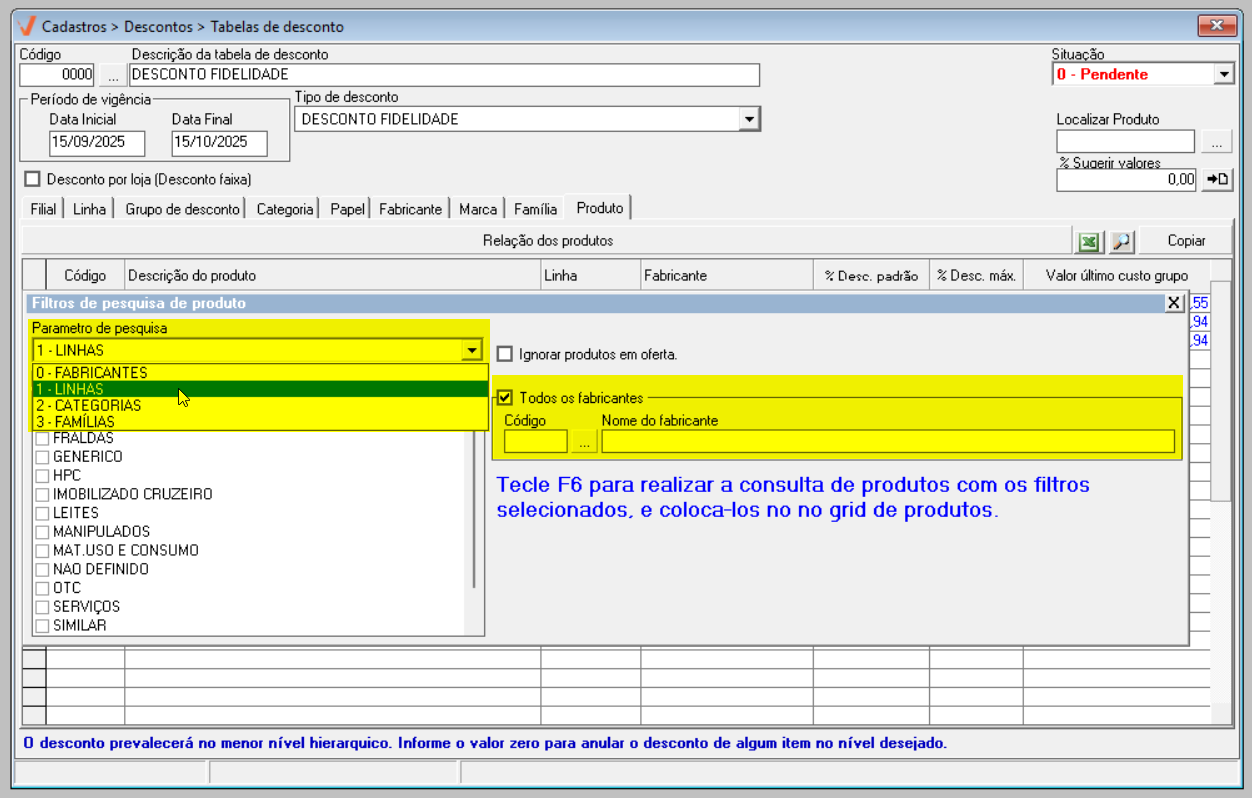Check Ignorar produtos em oferta

[x=505, y=354]
